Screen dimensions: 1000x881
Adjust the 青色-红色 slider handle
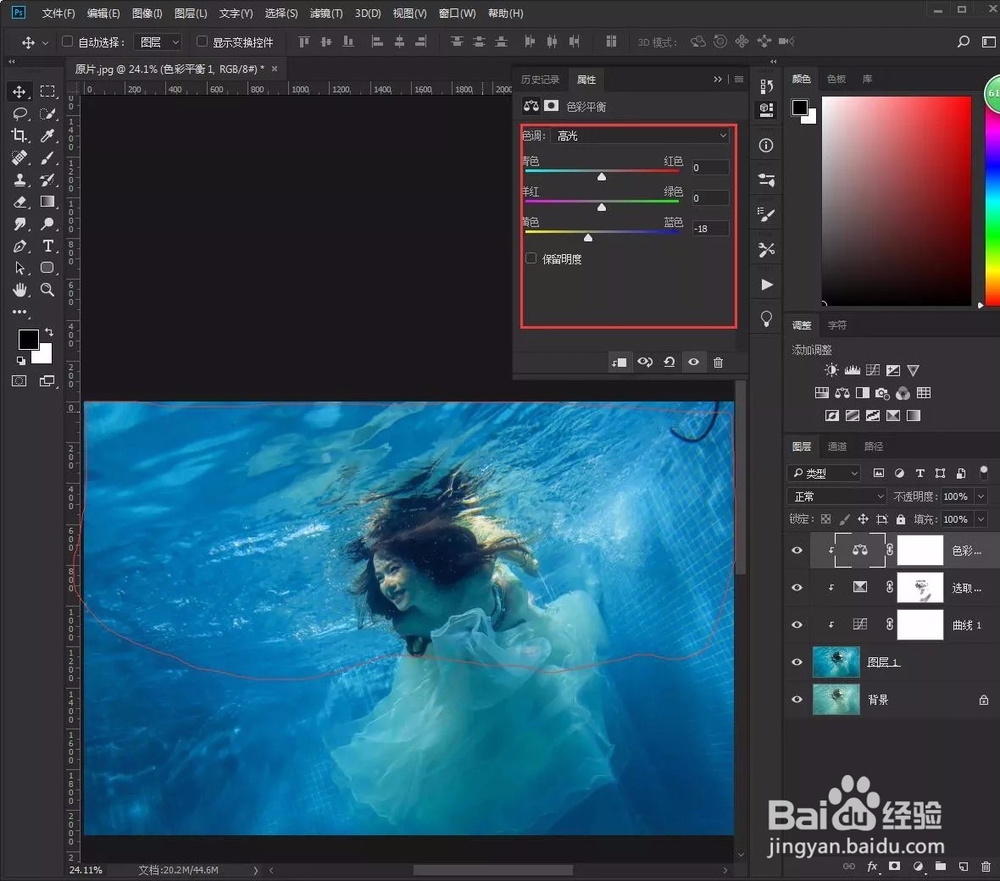[601, 177]
